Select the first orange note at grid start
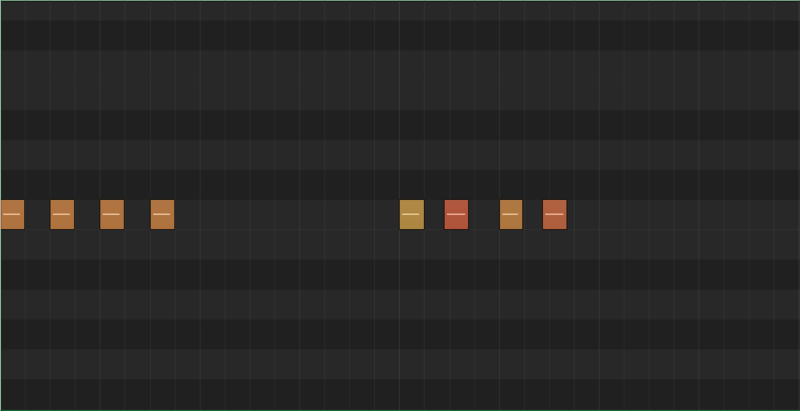 (x=12, y=215)
